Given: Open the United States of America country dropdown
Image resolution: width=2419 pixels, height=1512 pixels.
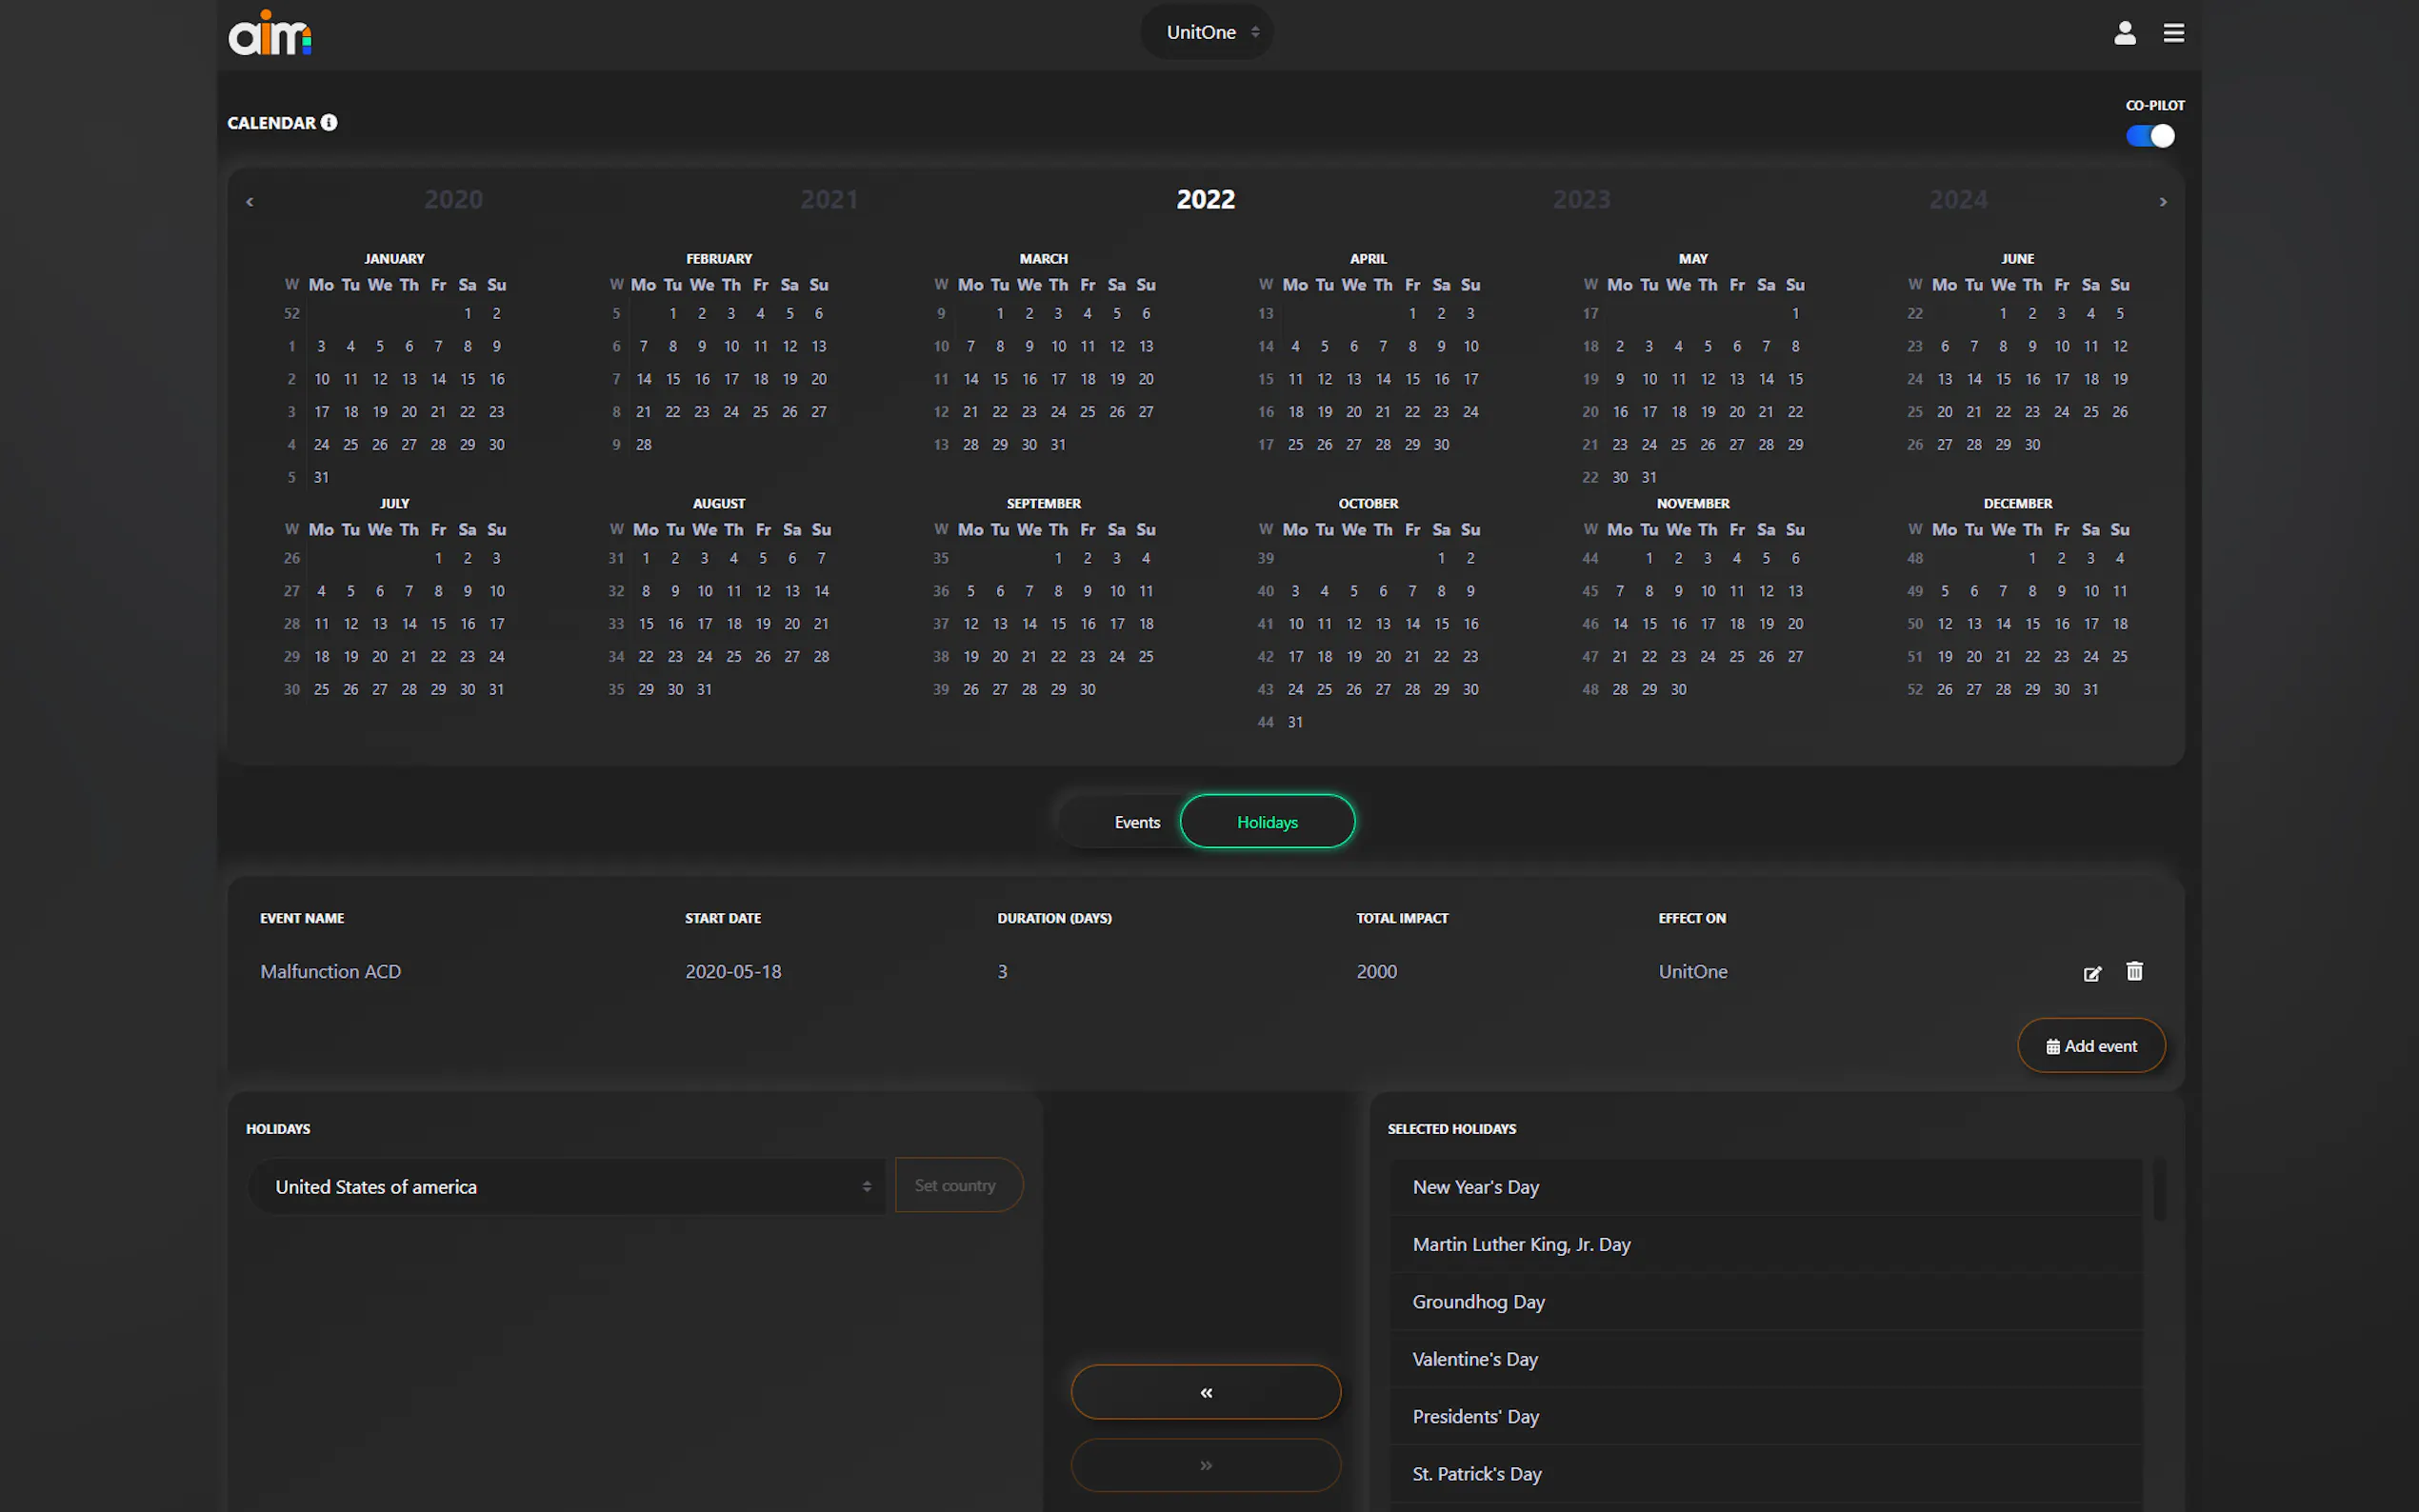Looking at the screenshot, I should coord(567,1186).
